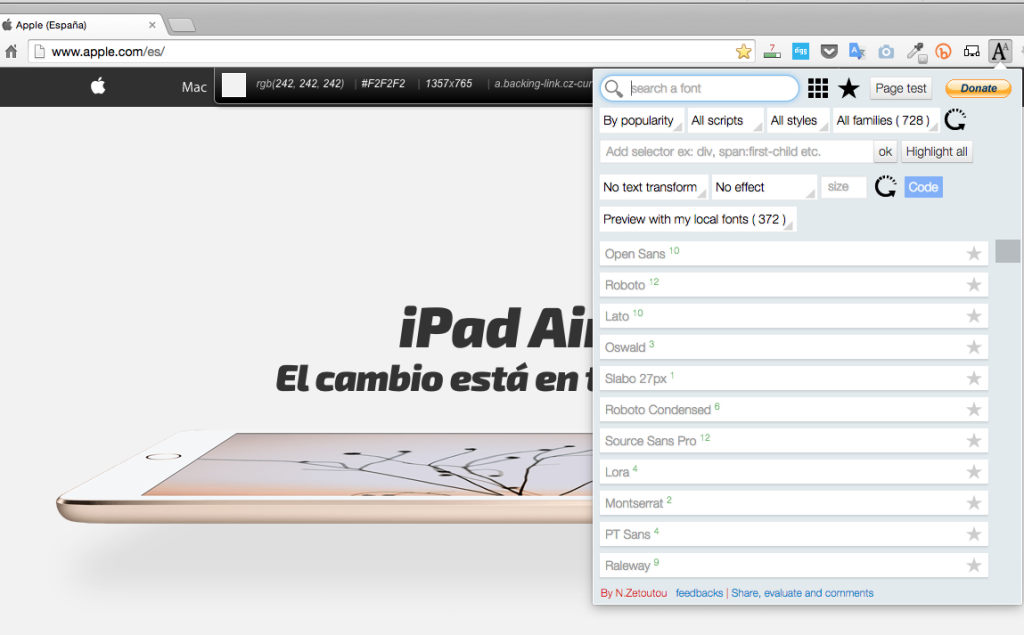Open a new tab with blank tab button
Screen dimensions: 1024x635
point(181,25)
